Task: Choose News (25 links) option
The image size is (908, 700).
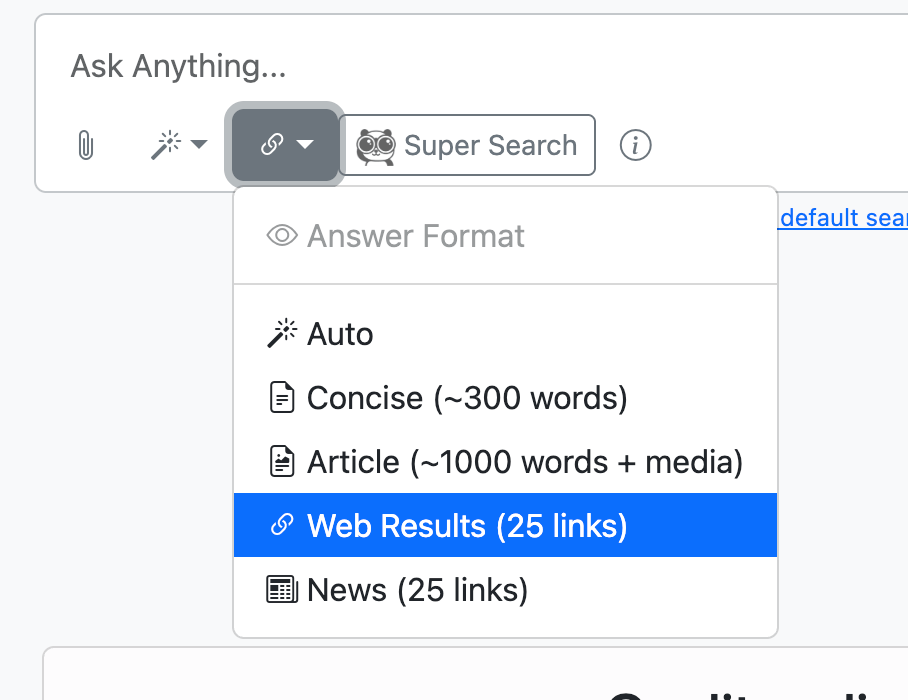Action: [x=417, y=590]
